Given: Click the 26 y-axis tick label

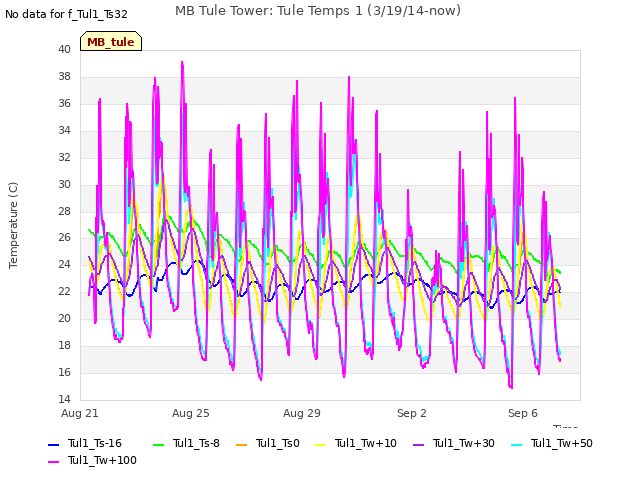Looking at the screenshot, I should coord(64,238).
